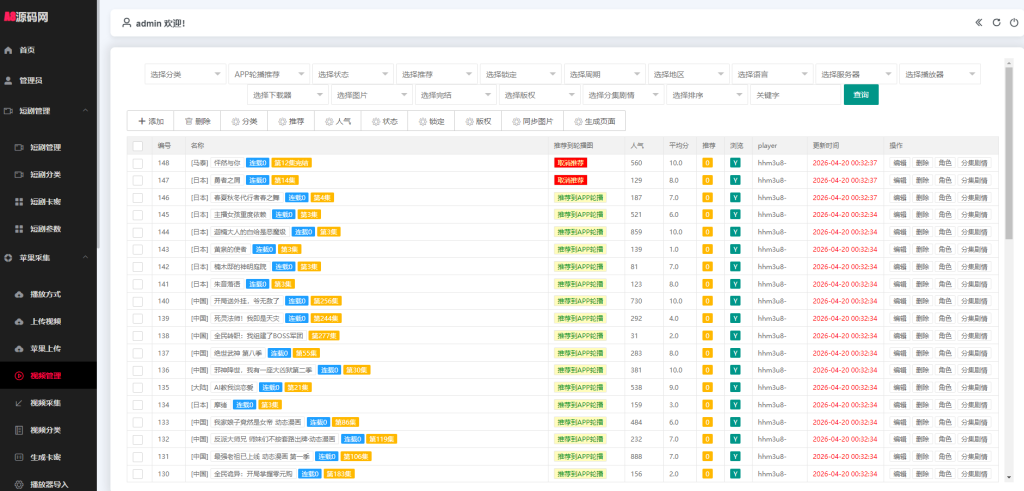This screenshot has height=491, width=1024.
Task: Tick the checkbox for row 132
Action: pyautogui.click(x=138, y=439)
